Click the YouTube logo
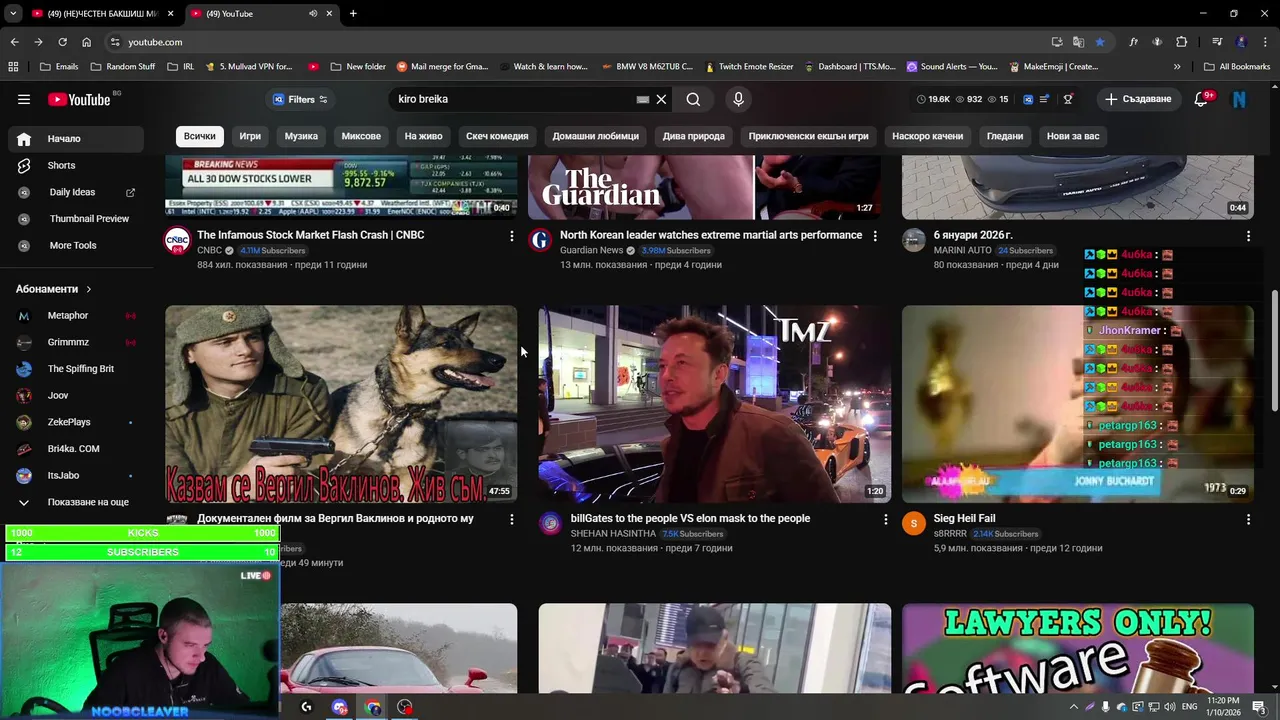 click(79, 99)
